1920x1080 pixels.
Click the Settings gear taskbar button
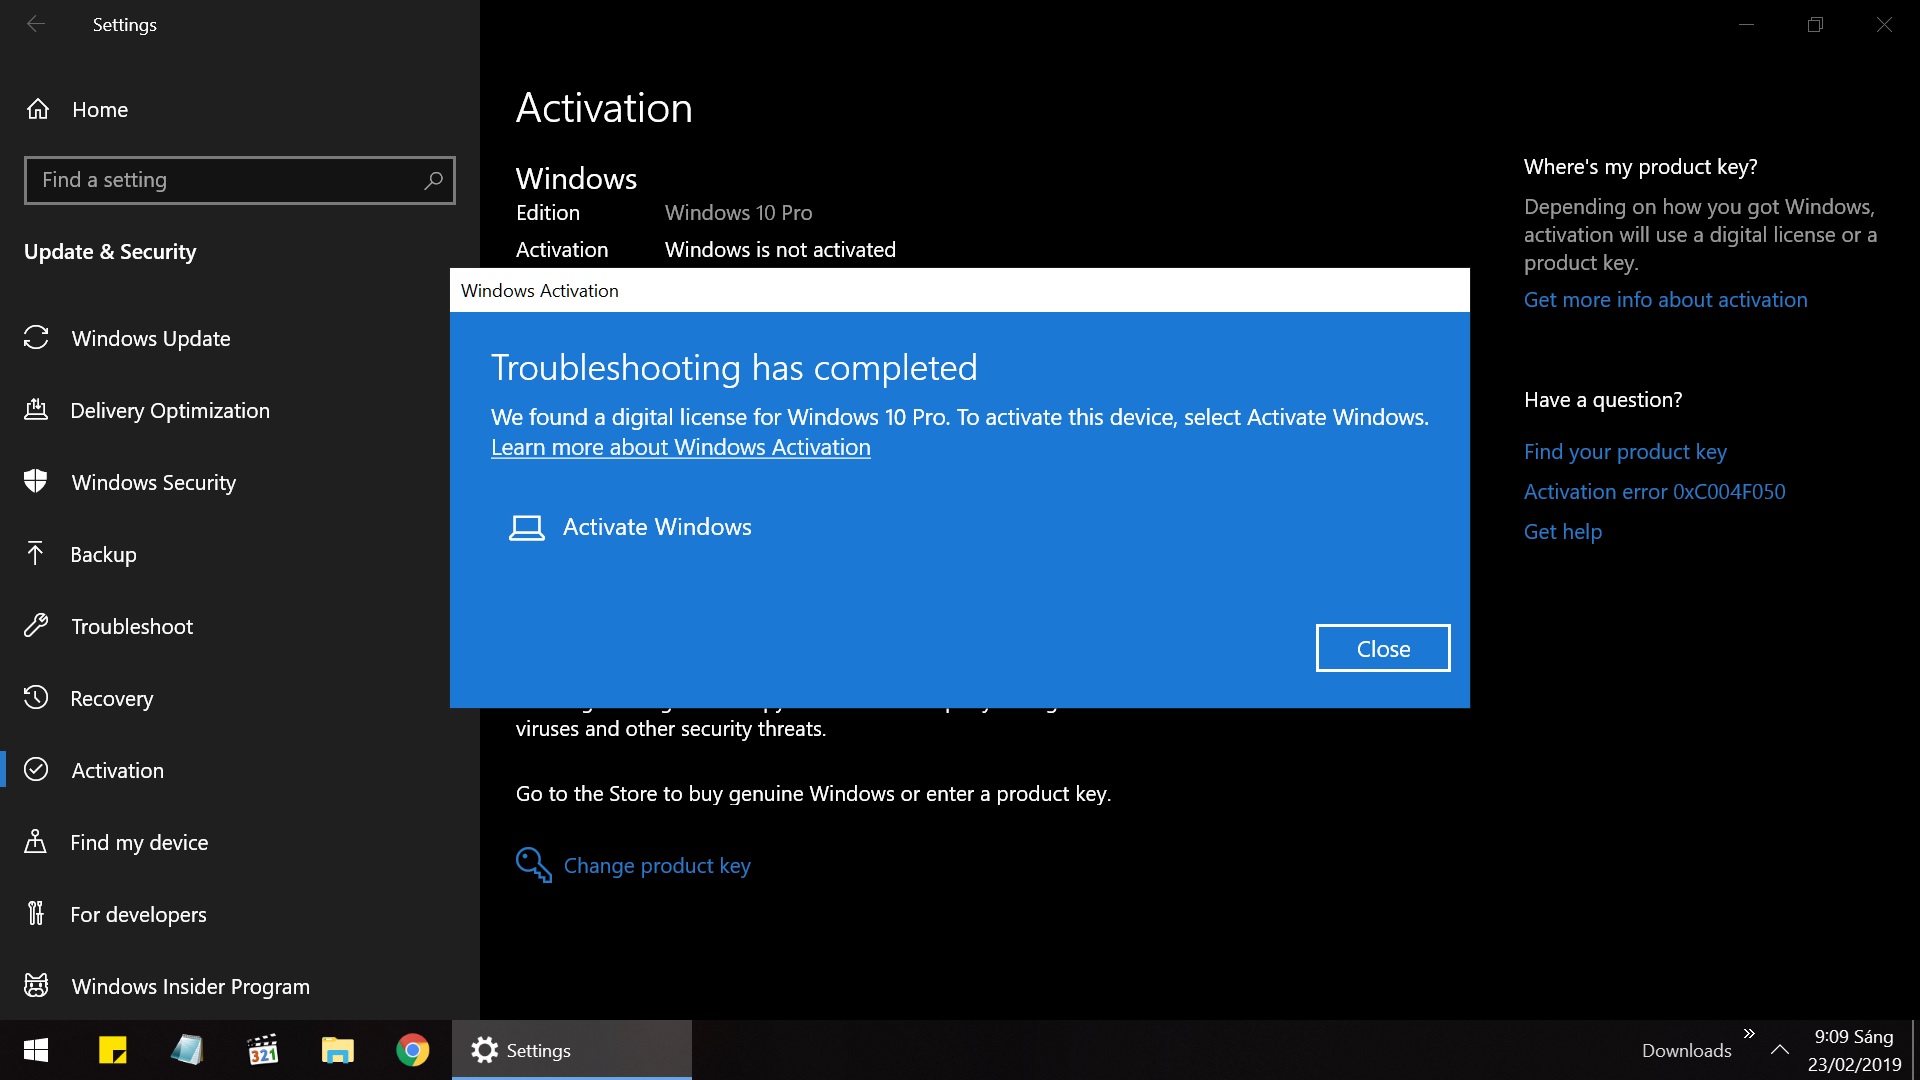click(x=571, y=1050)
